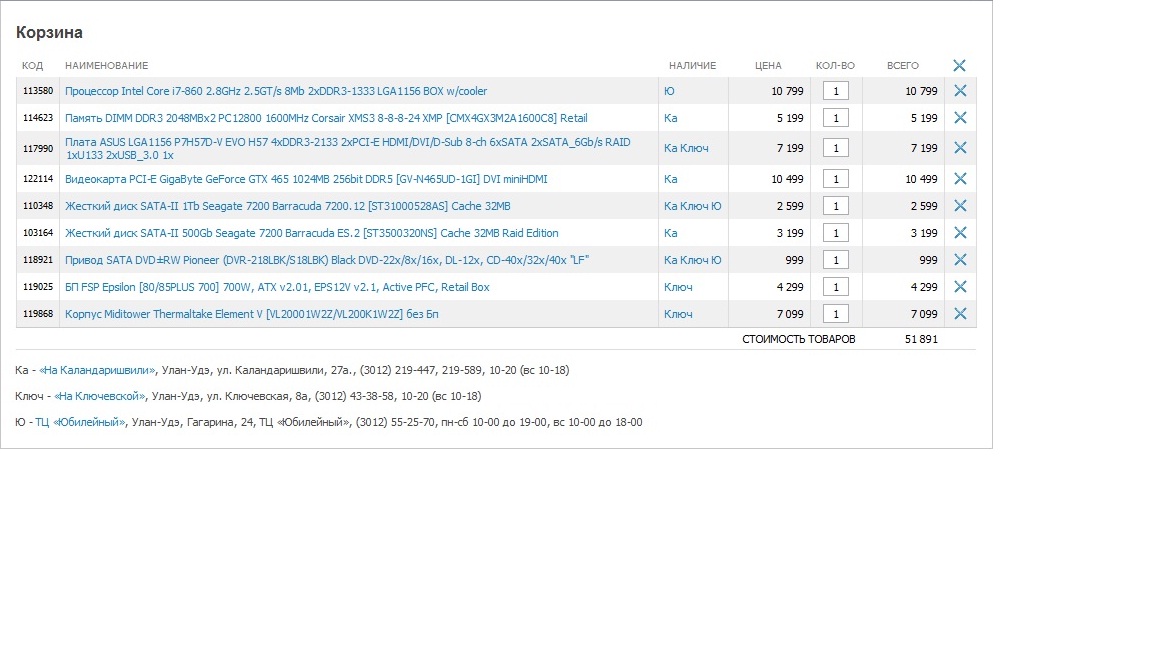Click the ВСЕГО column header
The image size is (1152, 648).
(903, 65)
